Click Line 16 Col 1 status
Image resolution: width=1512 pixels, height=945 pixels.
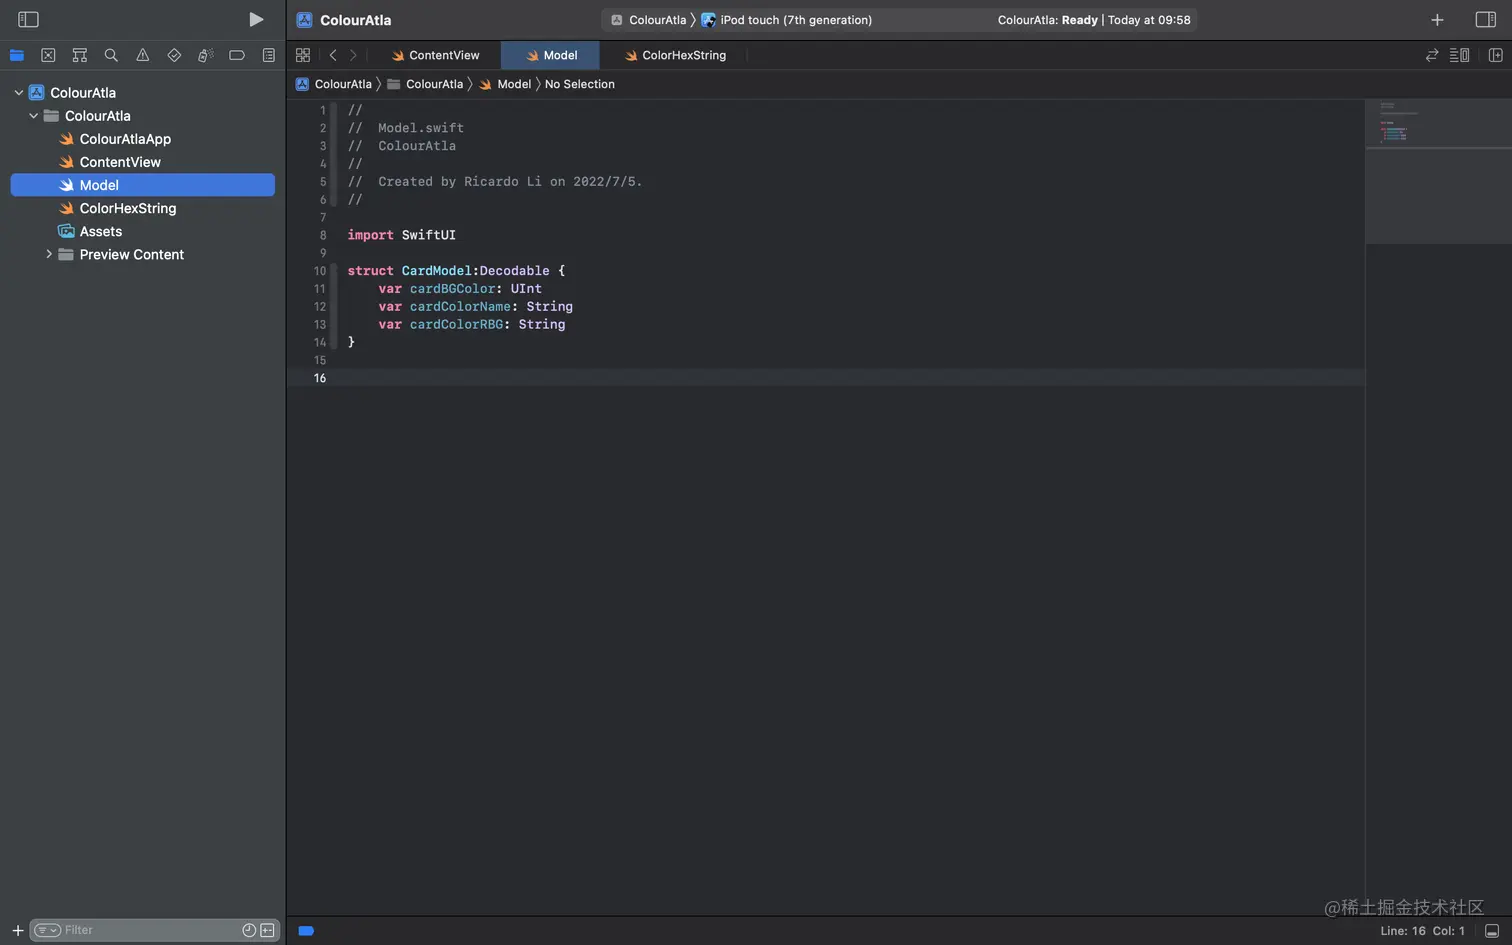1422,931
